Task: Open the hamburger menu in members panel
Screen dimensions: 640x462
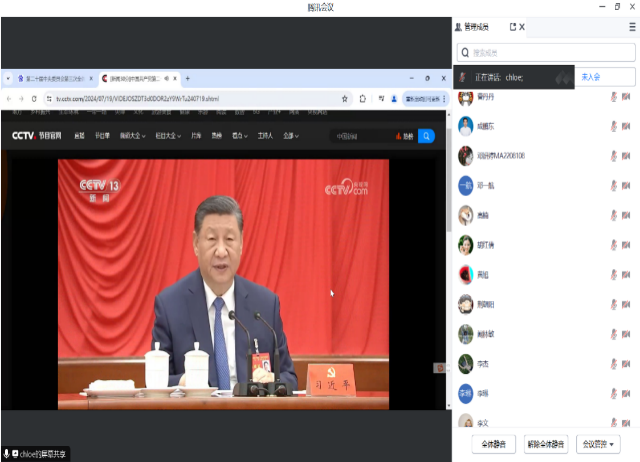Action: tap(631, 27)
